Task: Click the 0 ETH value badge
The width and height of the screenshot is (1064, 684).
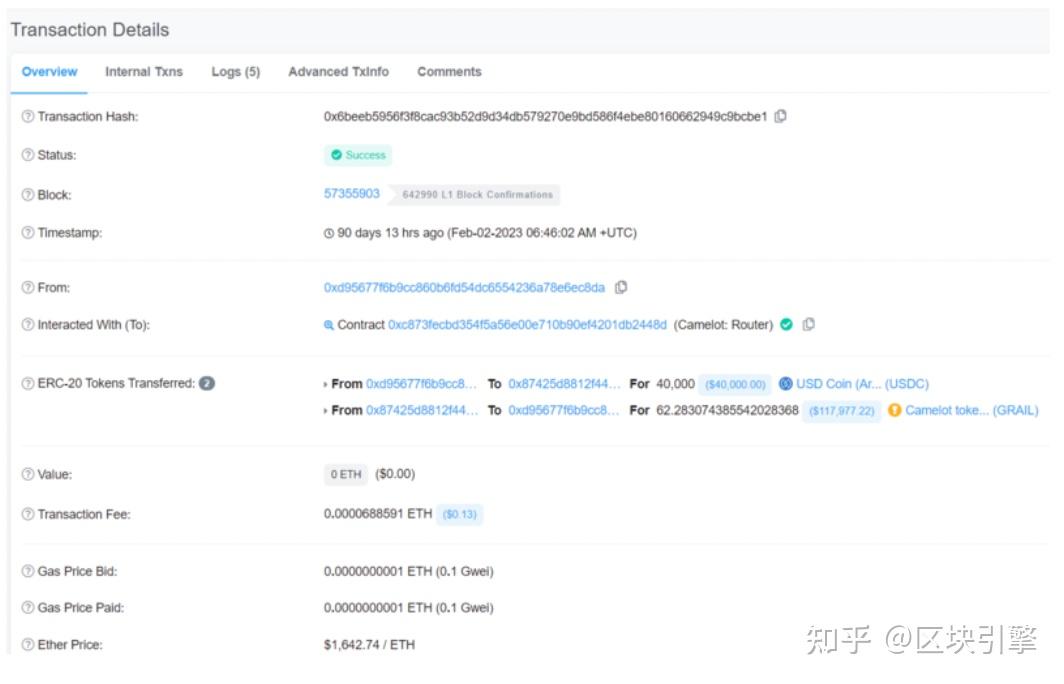Action: pos(345,474)
